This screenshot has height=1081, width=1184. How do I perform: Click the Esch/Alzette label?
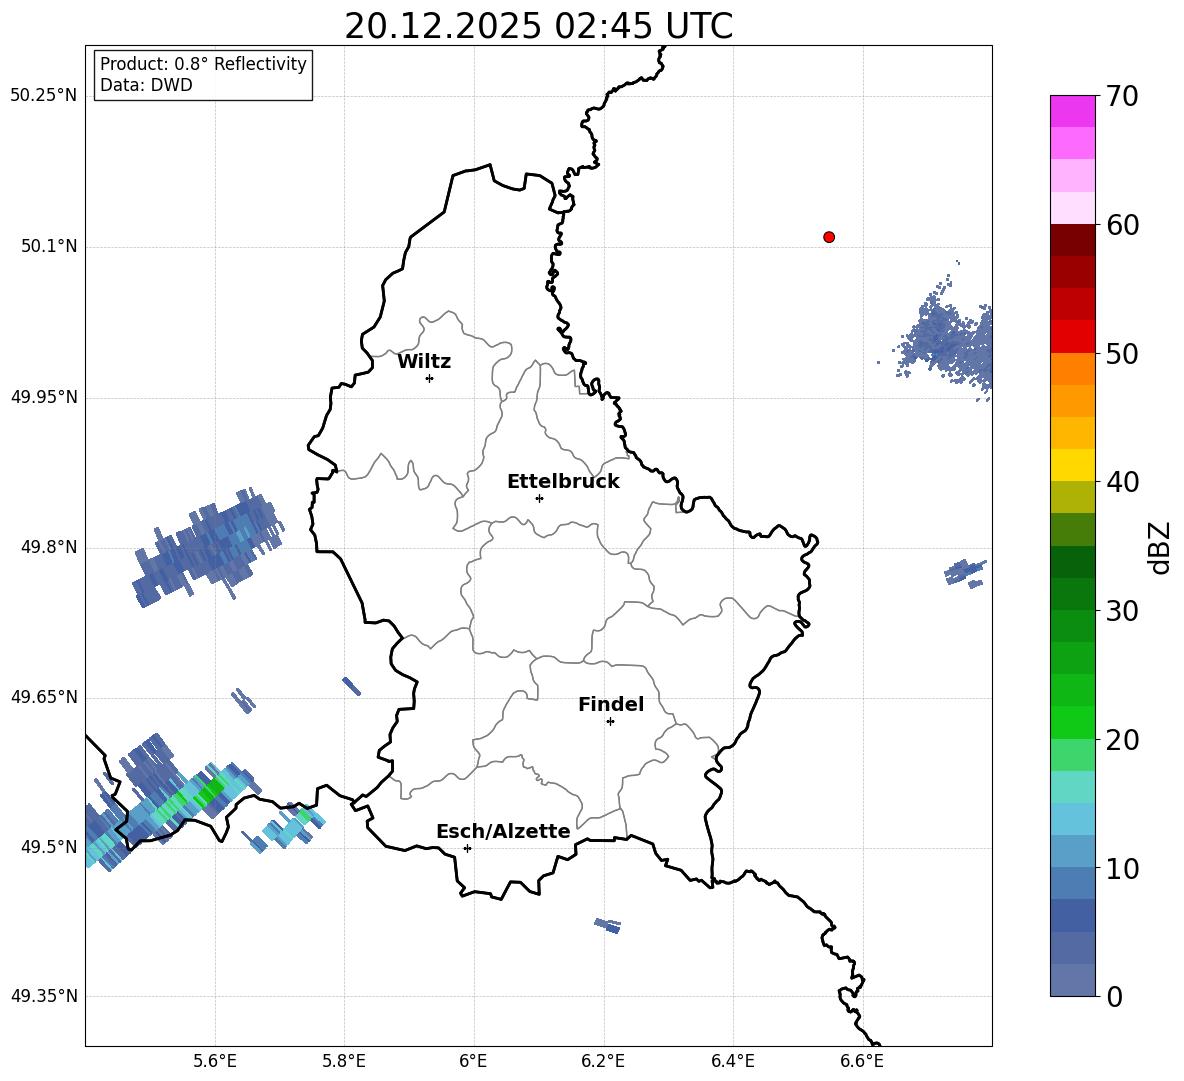click(x=503, y=831)
